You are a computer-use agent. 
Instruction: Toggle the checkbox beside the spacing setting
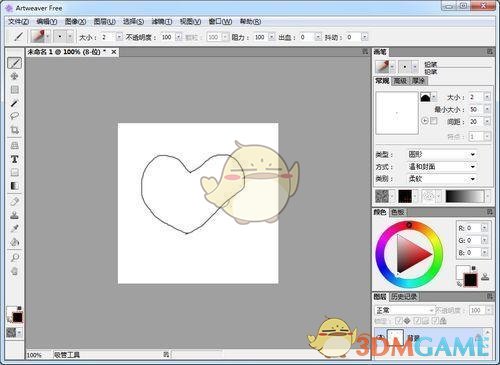[x=434, y=121]
